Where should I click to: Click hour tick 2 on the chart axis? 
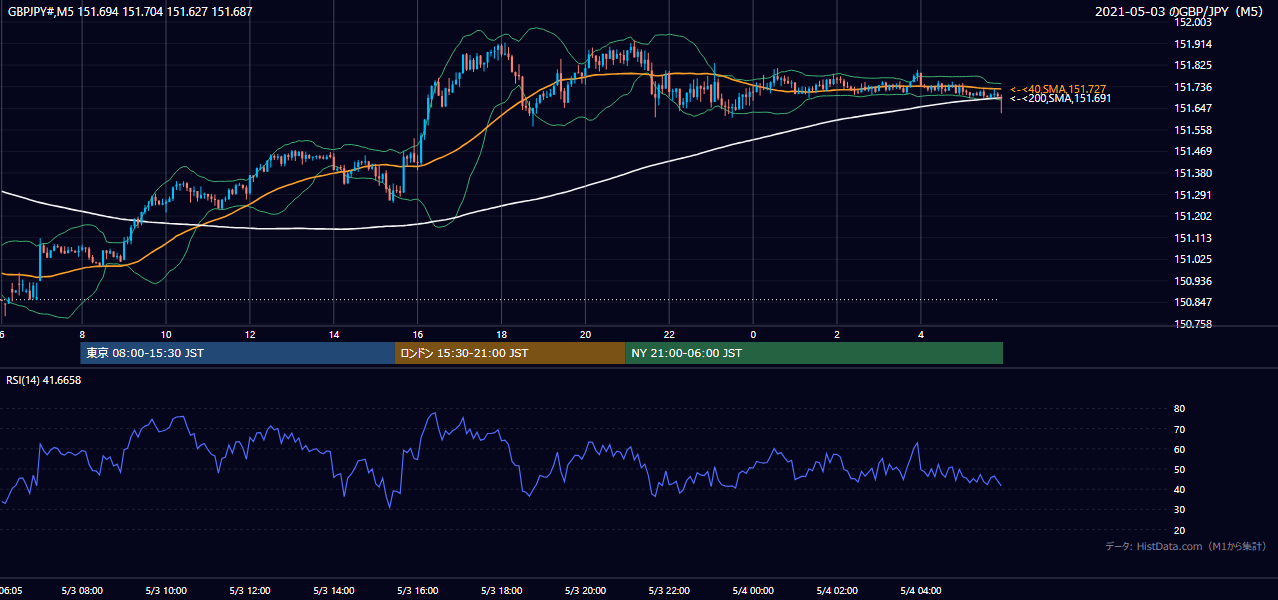click(838, 334)
